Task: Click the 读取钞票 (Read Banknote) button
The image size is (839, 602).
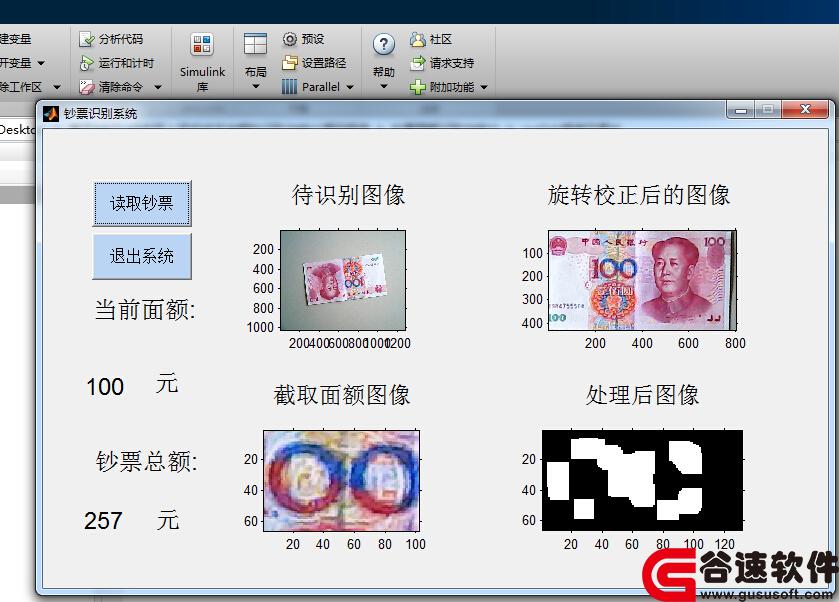Action: tap(142, 203)
